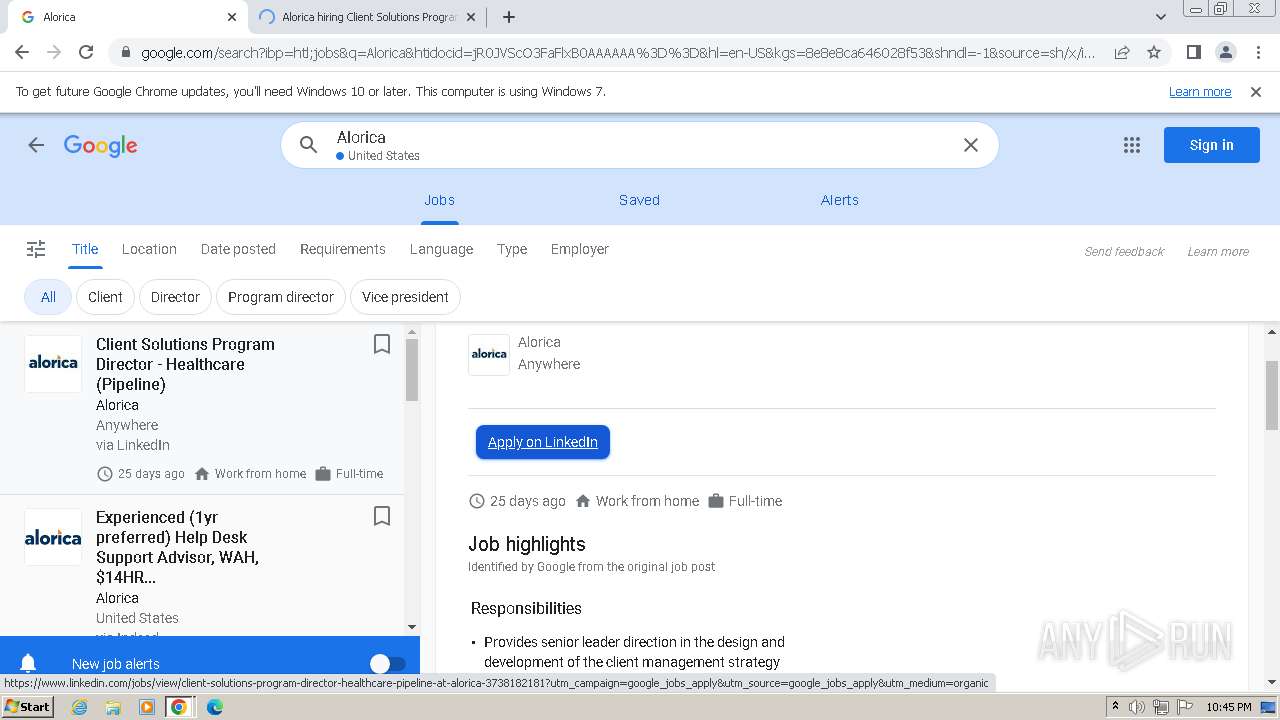
Task: Click the Sign in button
Action: (x=1211, y=145)
